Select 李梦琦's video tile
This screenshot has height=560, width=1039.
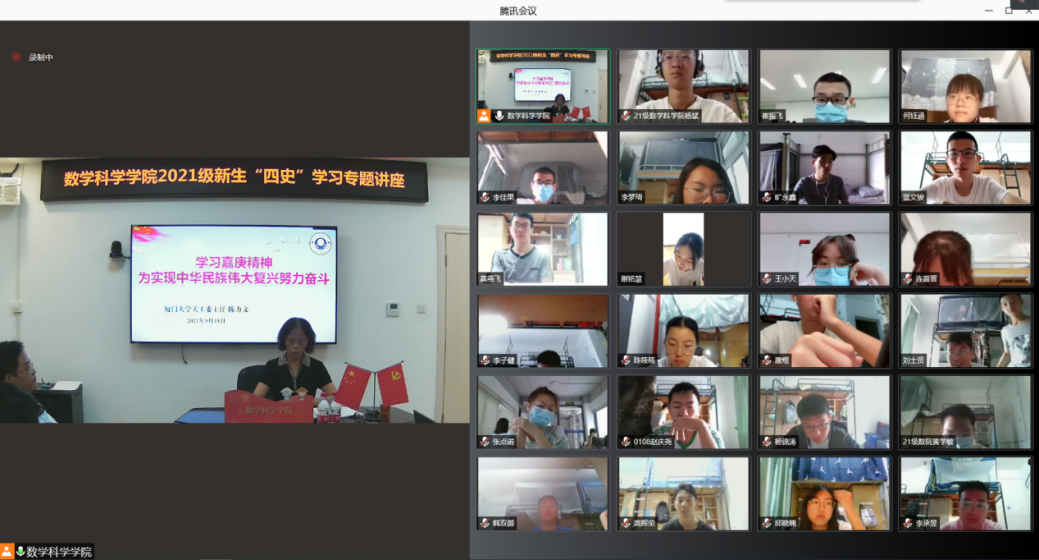(x=683, y=166)
